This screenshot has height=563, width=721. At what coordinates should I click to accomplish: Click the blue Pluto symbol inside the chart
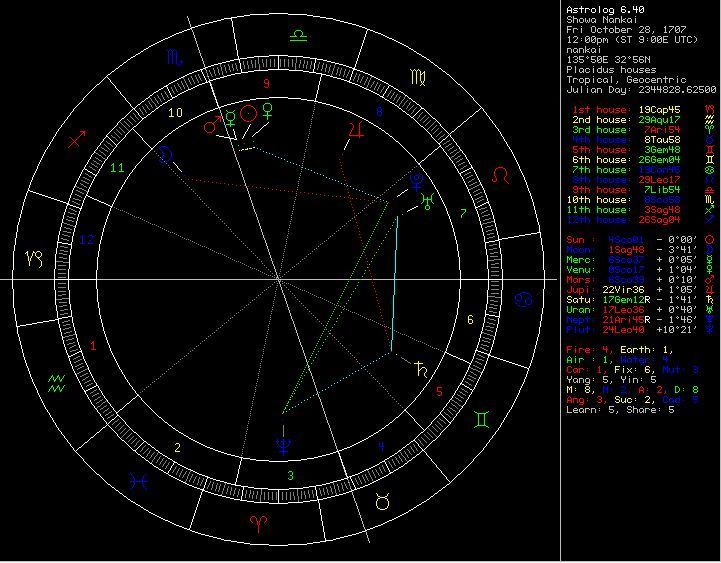pos(416,182)
